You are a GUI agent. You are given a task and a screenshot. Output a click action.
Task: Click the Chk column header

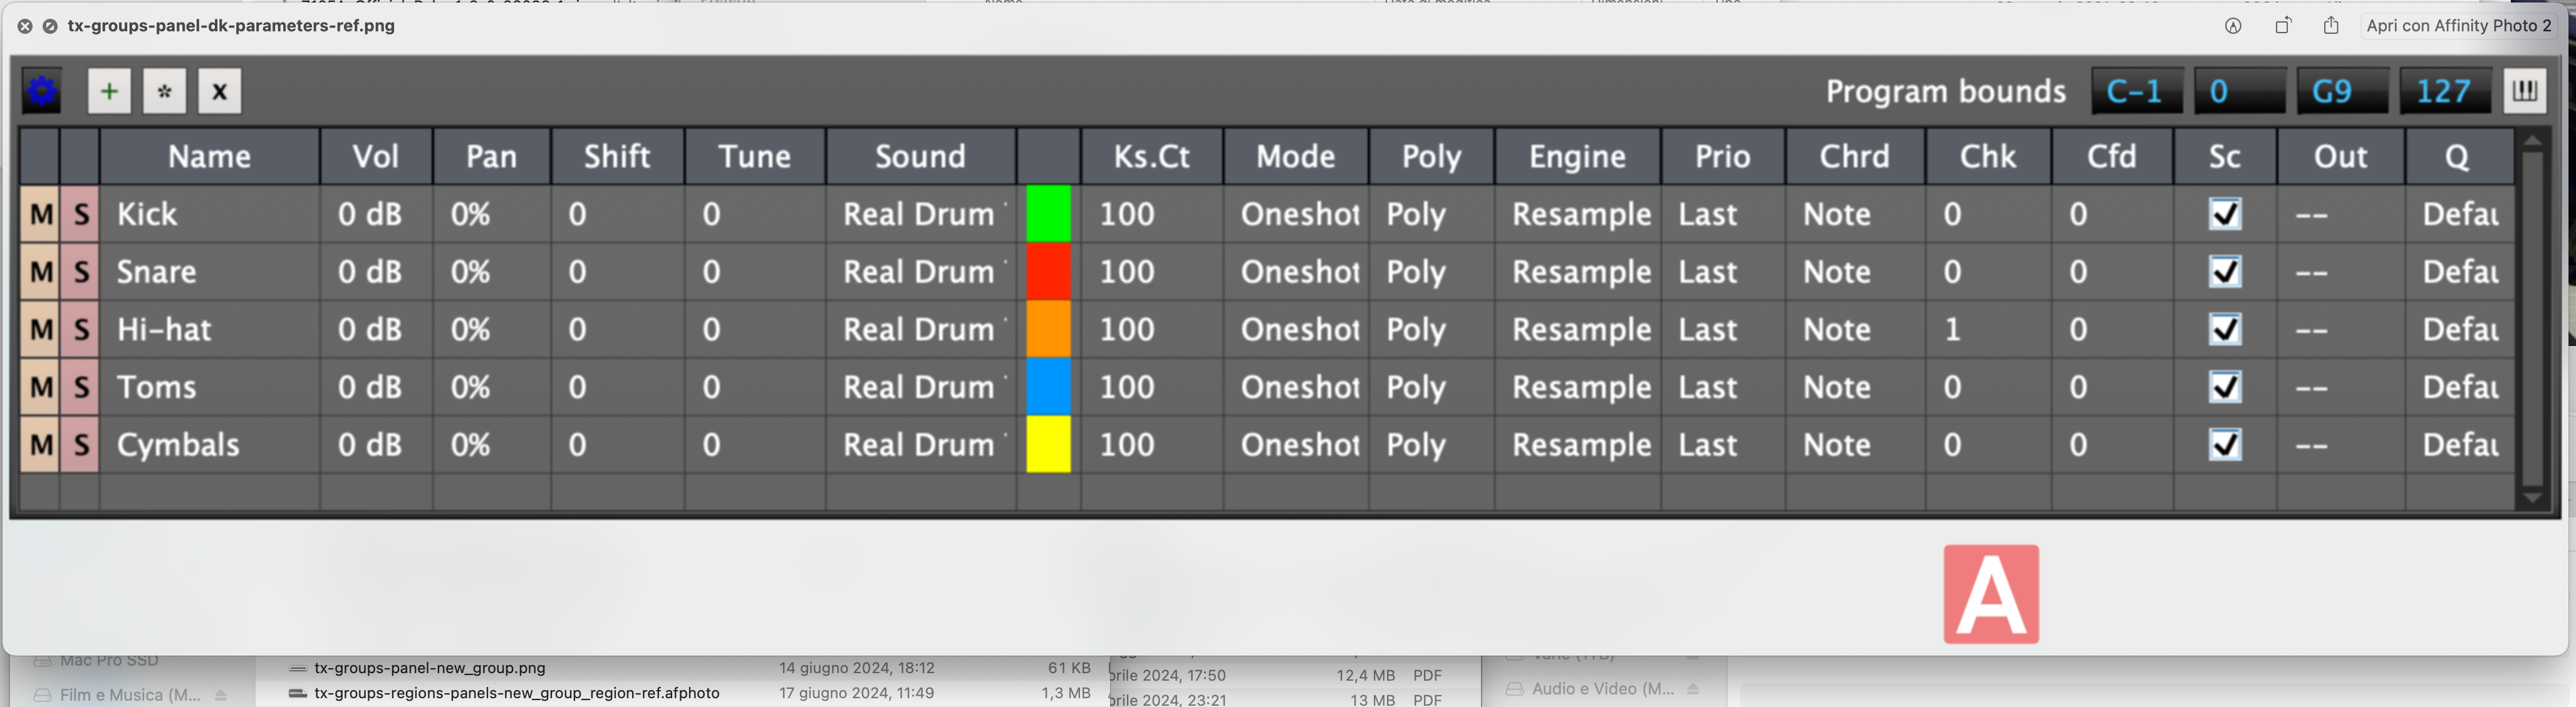1988,157
